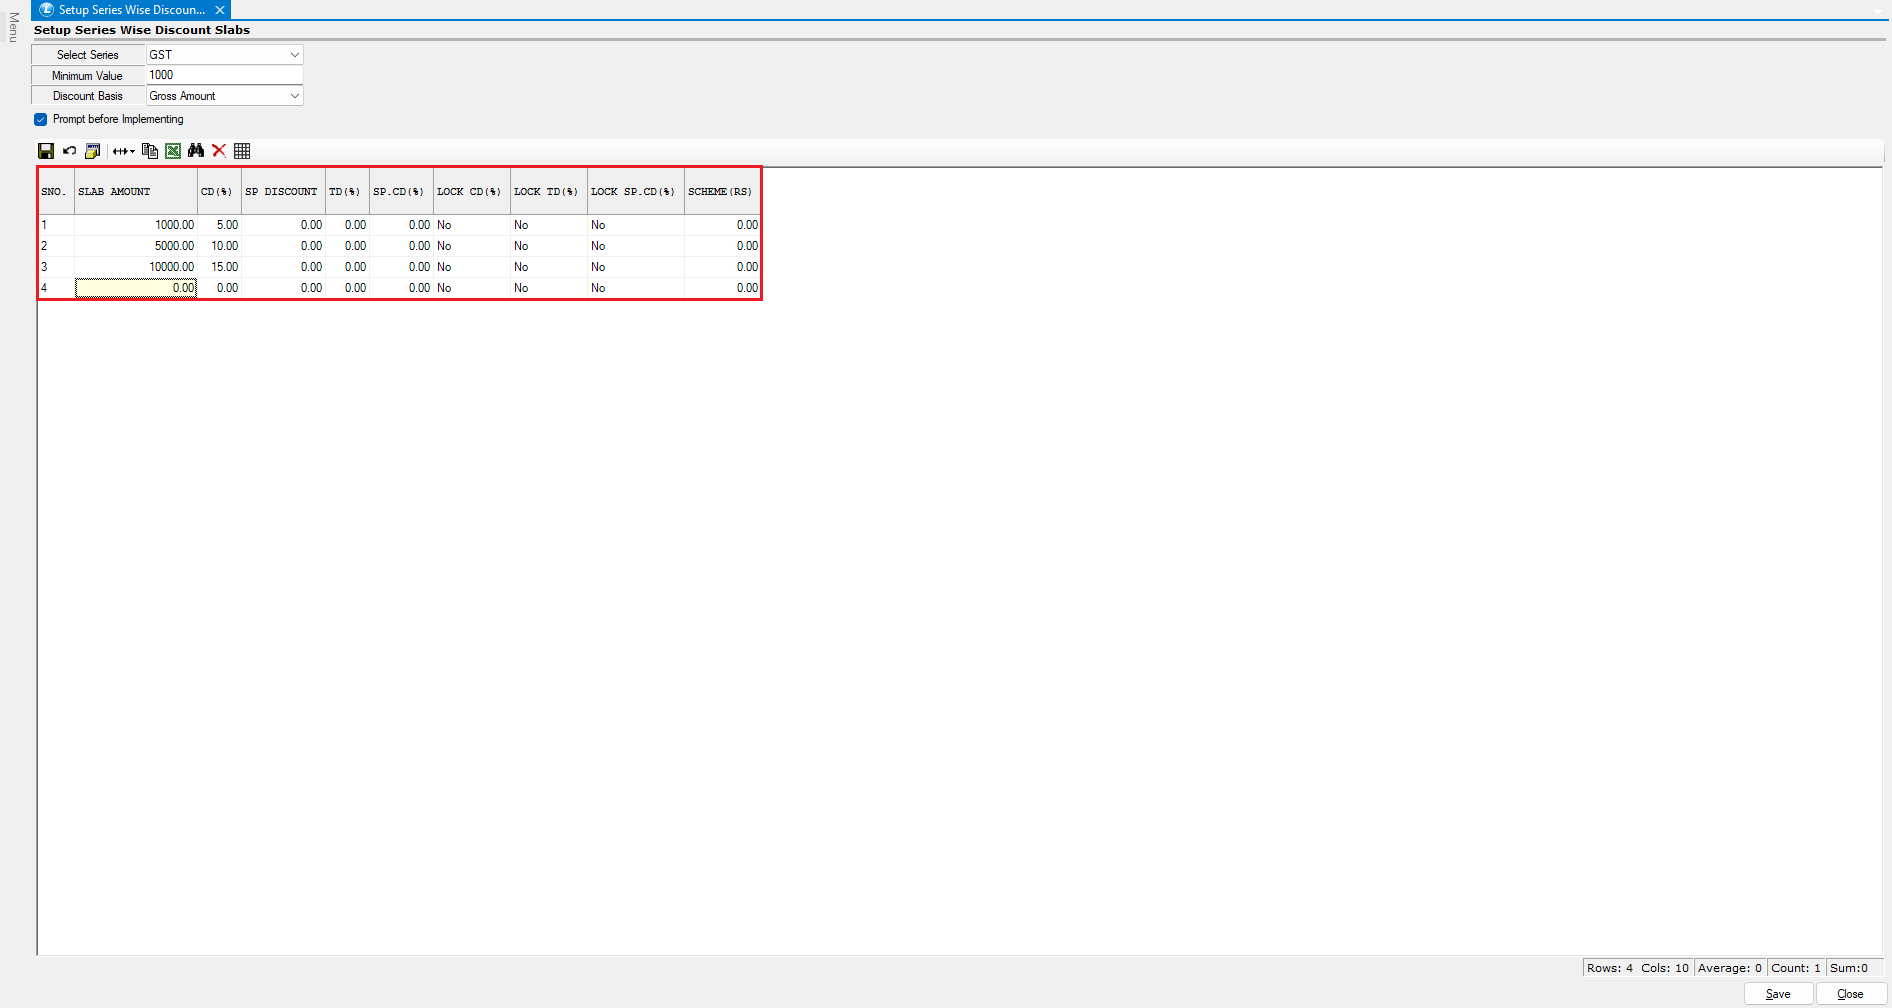Screen dimensions: 1892x1008
Task: Toggle Prompt before Implementing checkbox
Action: coord(41,120)
